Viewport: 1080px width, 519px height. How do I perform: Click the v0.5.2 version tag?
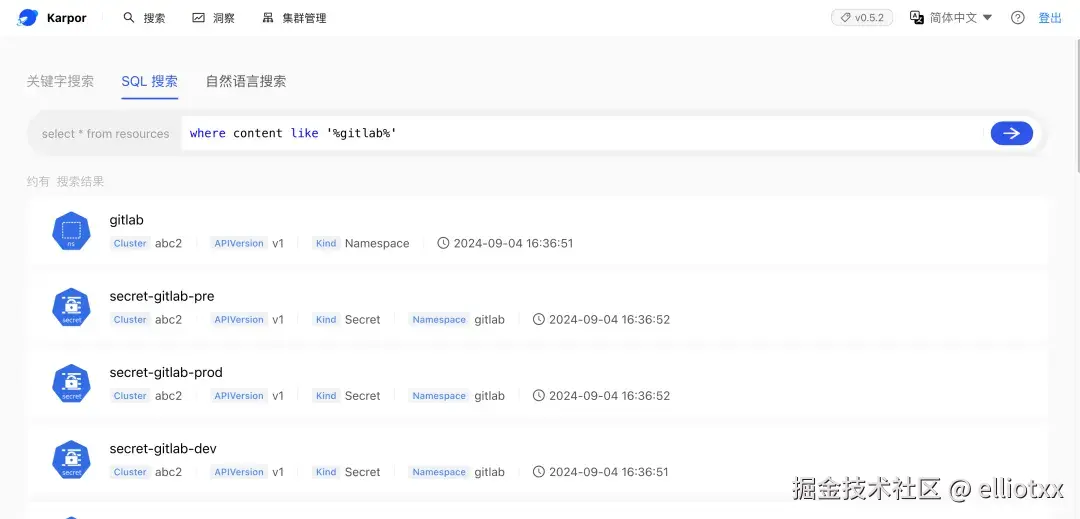point(862,18)
